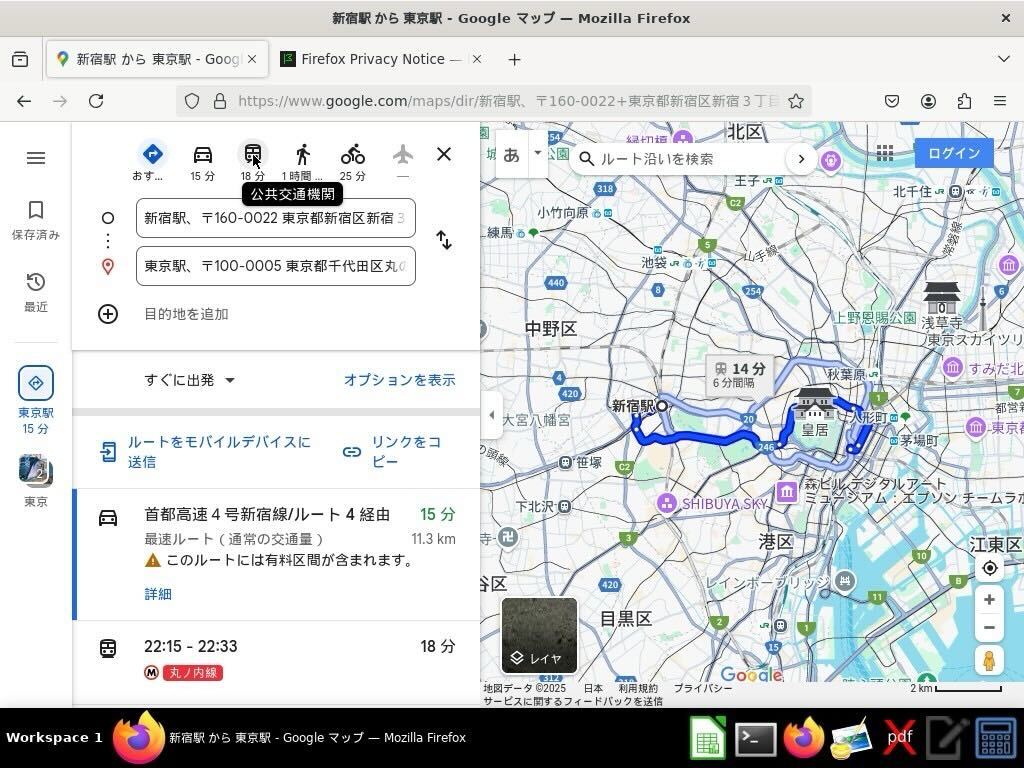The height and width of the screenshot is (768, 1024).
Task: Go back to the previous page
Action: [24, 101]
